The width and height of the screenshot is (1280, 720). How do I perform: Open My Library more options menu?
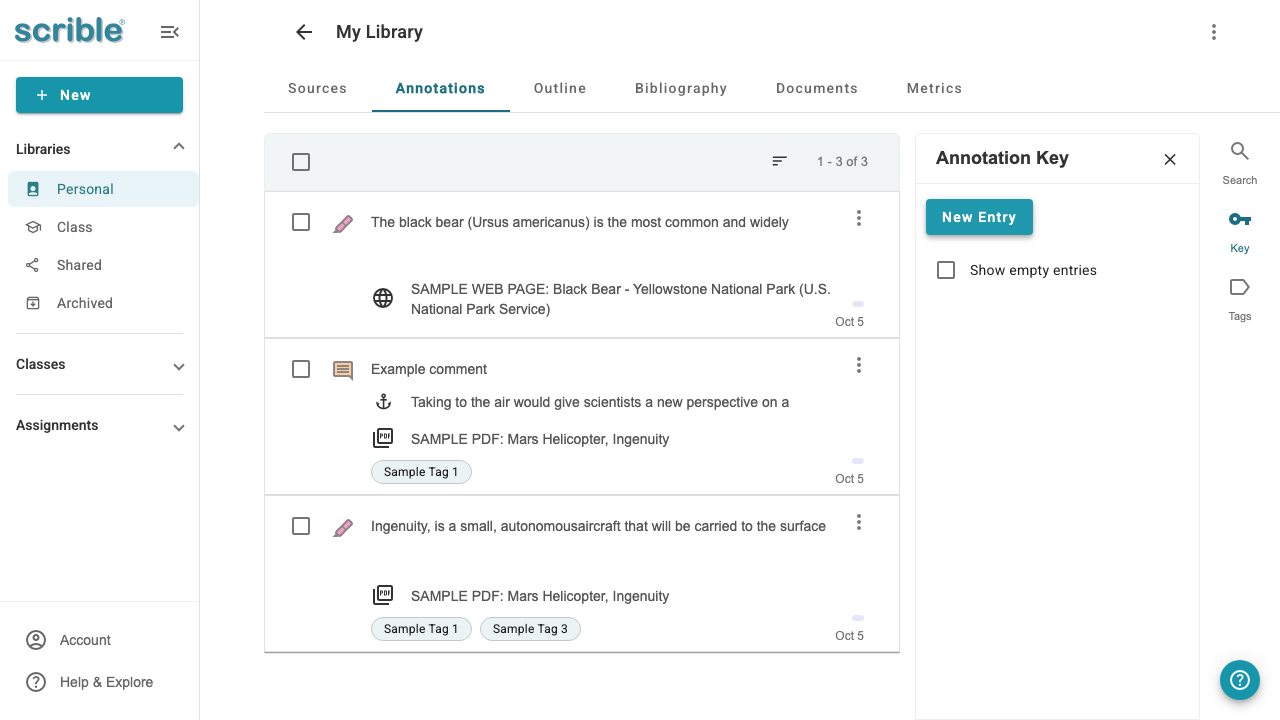(x=1214, y=32)
